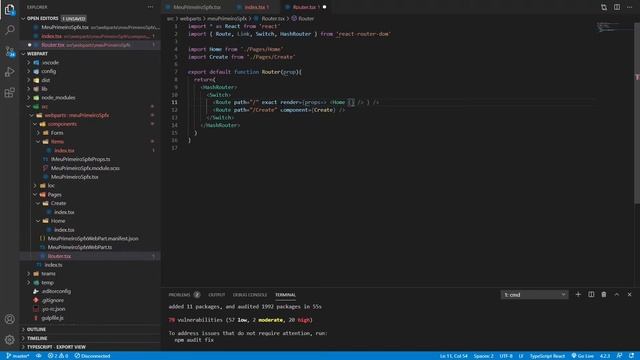Split the editor to the right
The height and width of the screenshot is (360, 640).
tap(617, 7)
